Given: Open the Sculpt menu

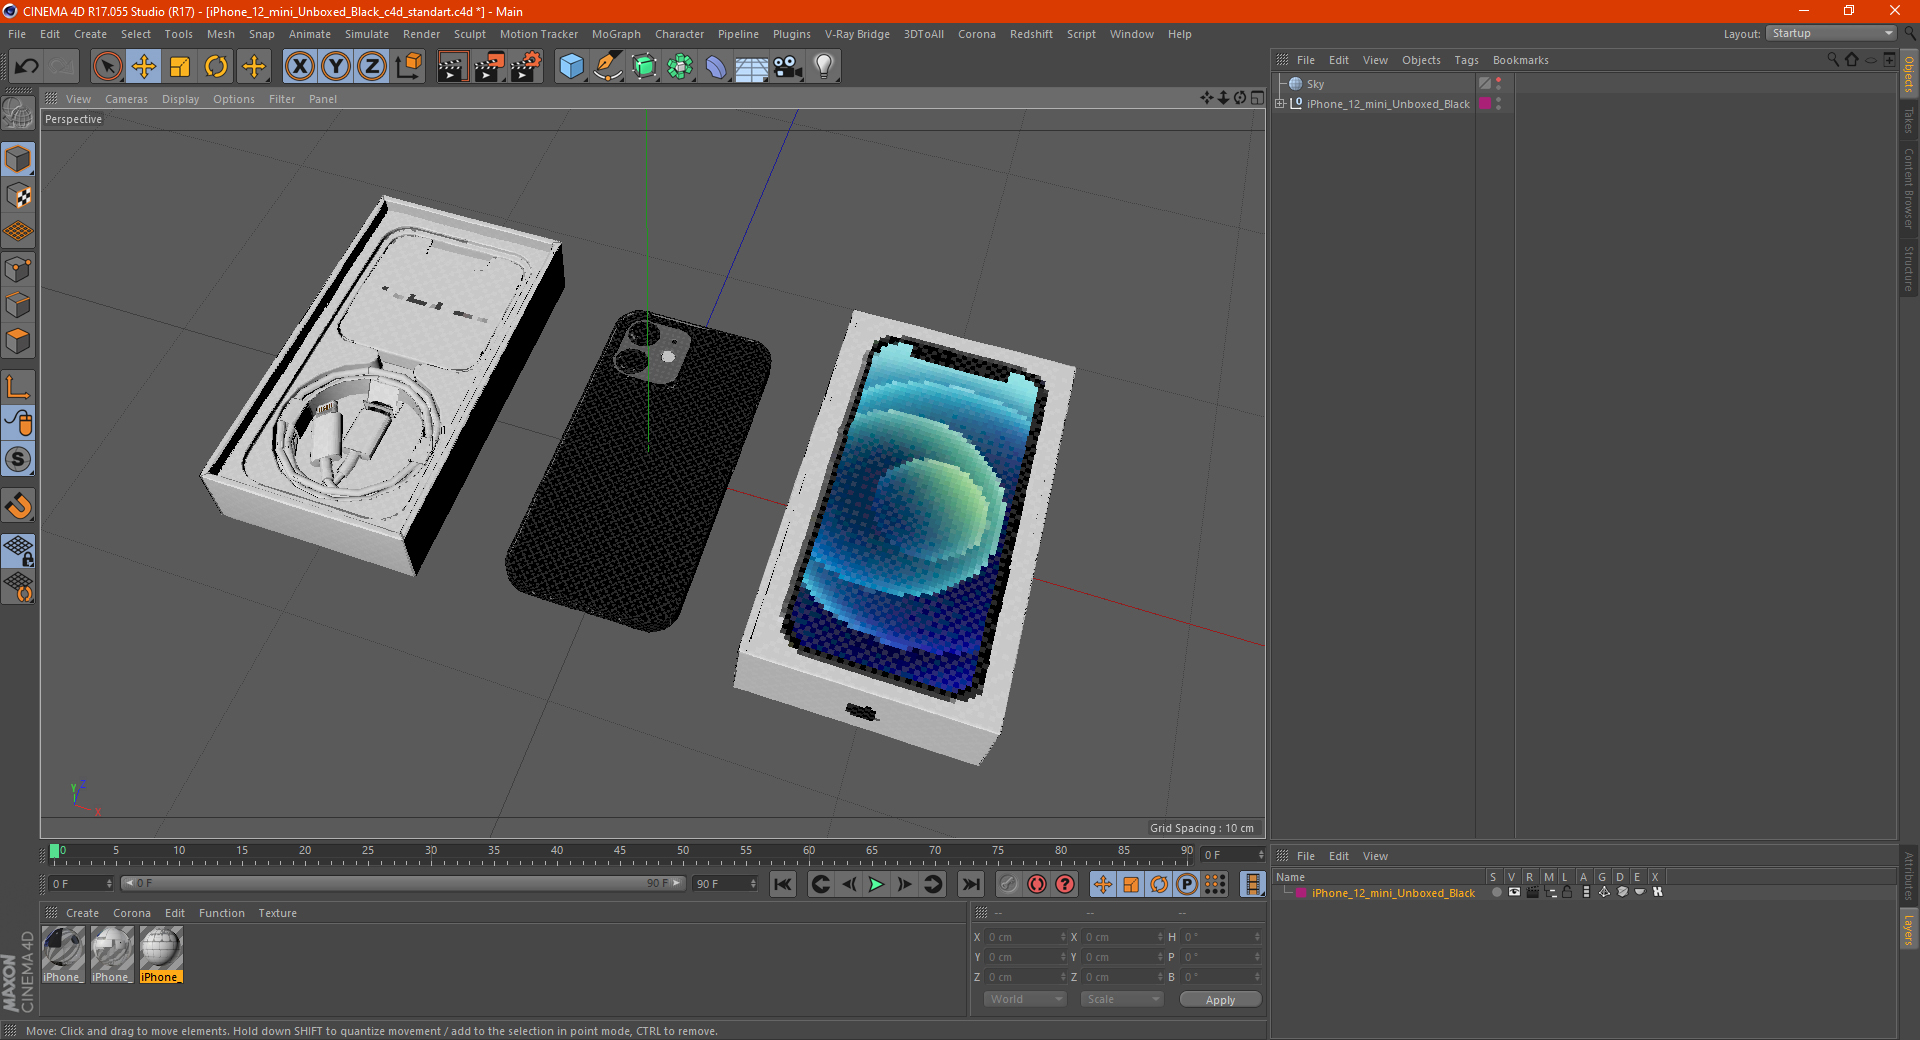Looking at the screenshot, I should (x=469, y=34).
